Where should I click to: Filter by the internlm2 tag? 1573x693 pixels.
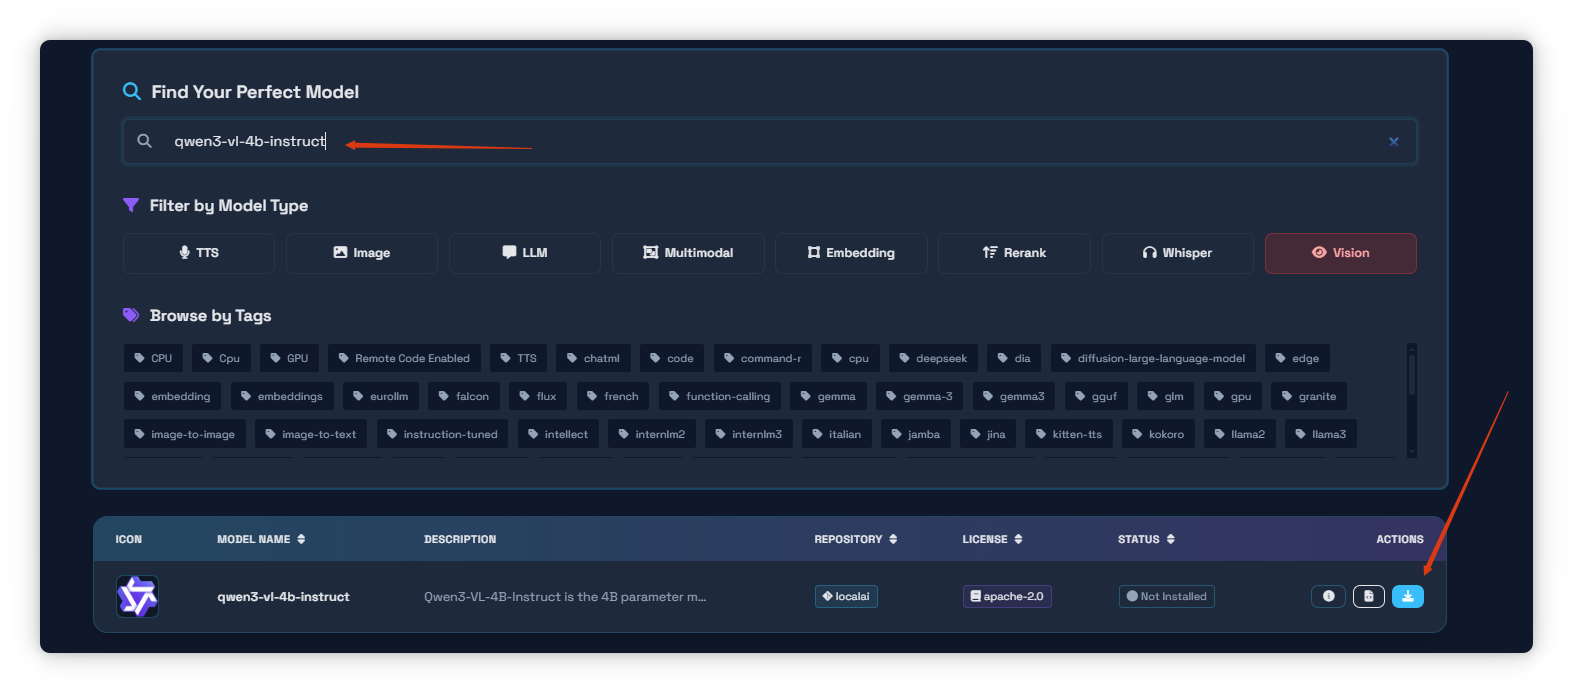tap(652, 434)
